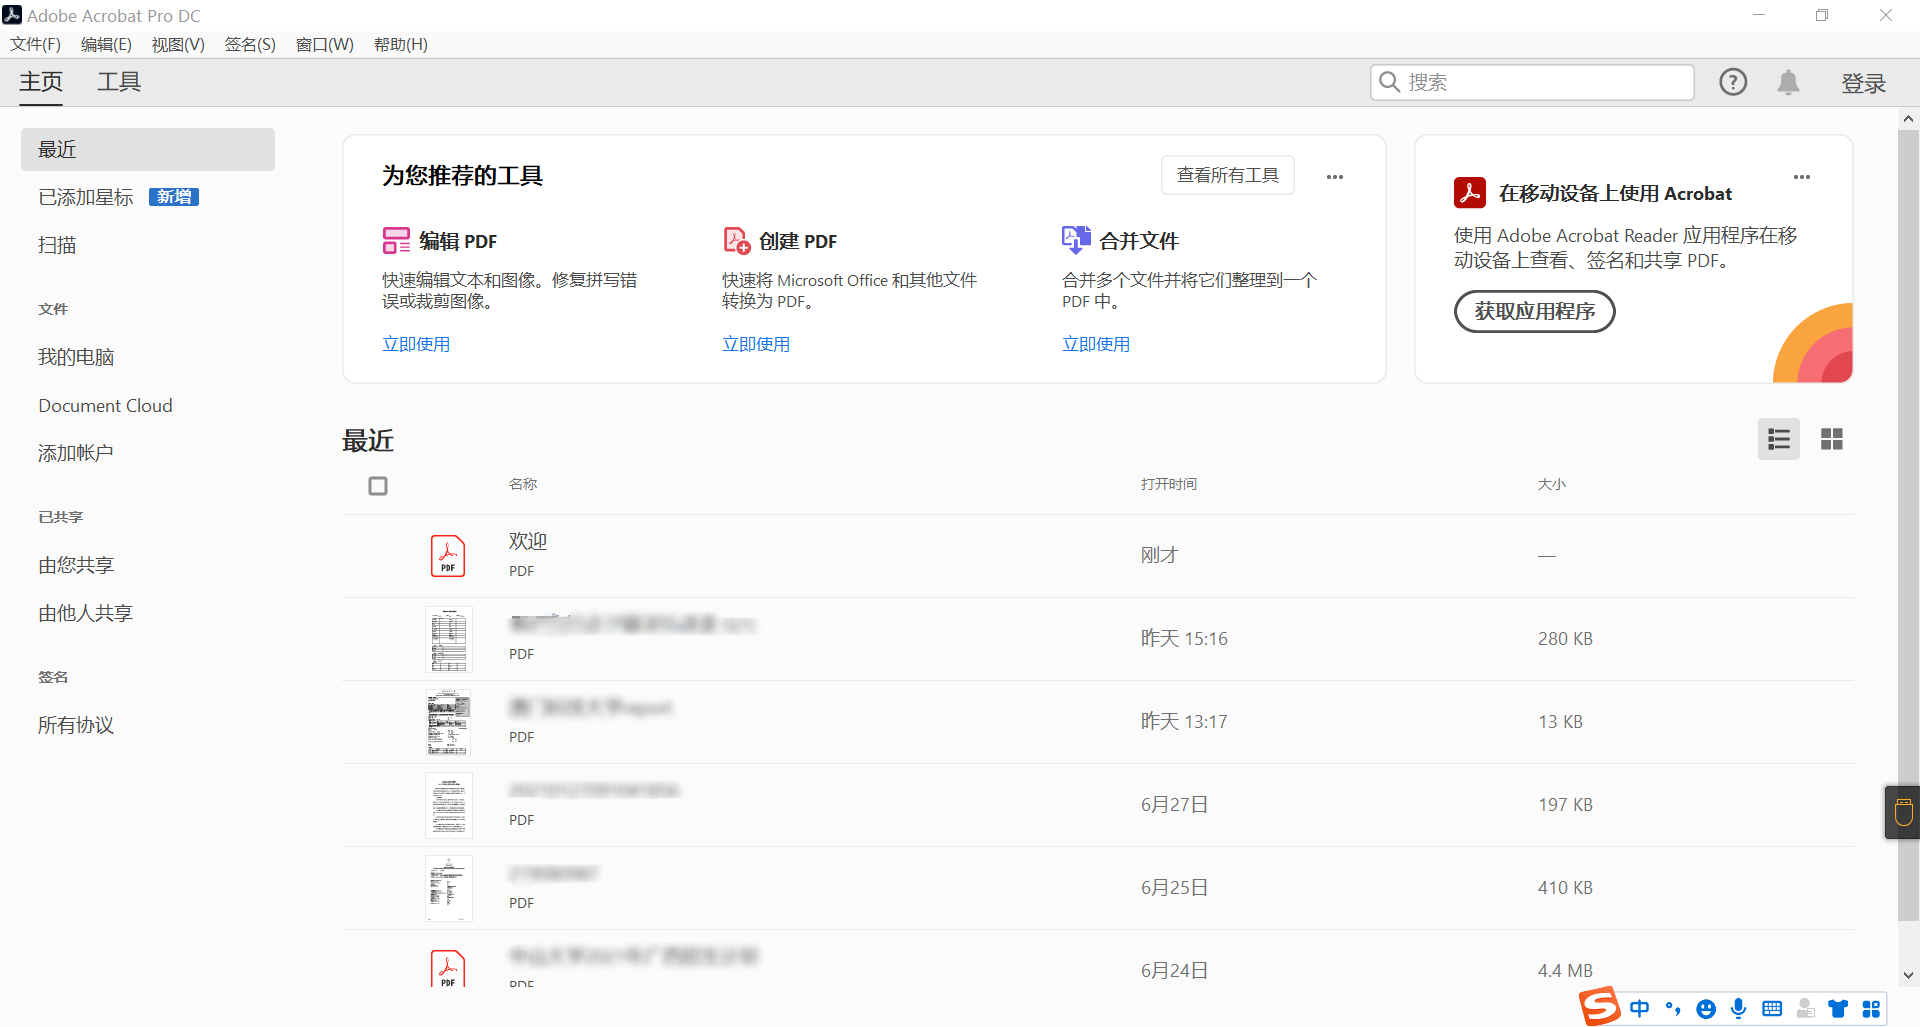Click the vertical scrollbar thumb
The height and width of the screenshot is (1027, 1920).
(x=1908, y=525)
